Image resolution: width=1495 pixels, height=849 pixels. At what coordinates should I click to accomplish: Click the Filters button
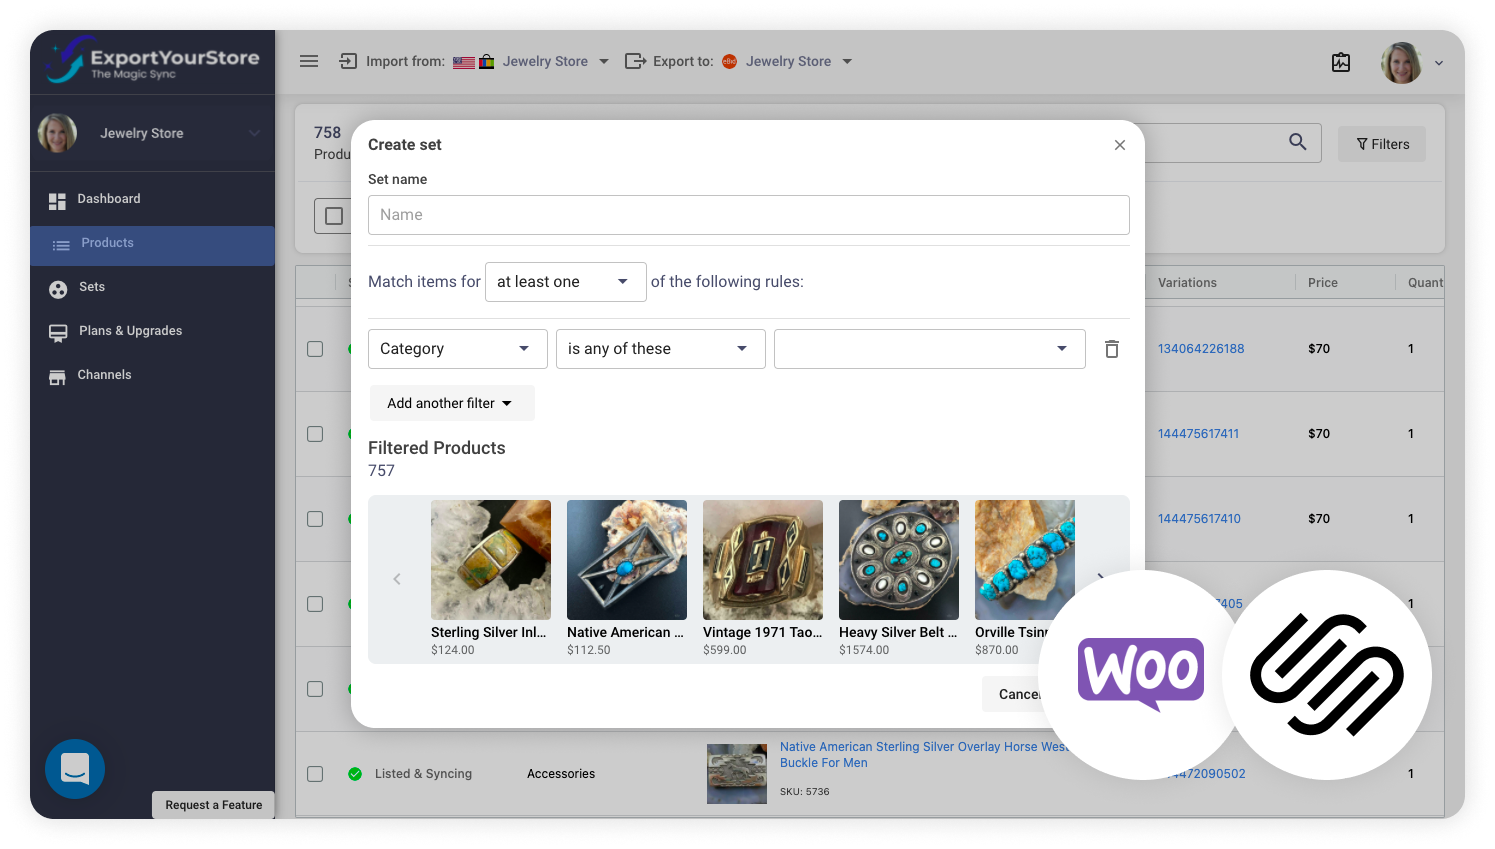pyautogui.click(x=1382, y=144)
